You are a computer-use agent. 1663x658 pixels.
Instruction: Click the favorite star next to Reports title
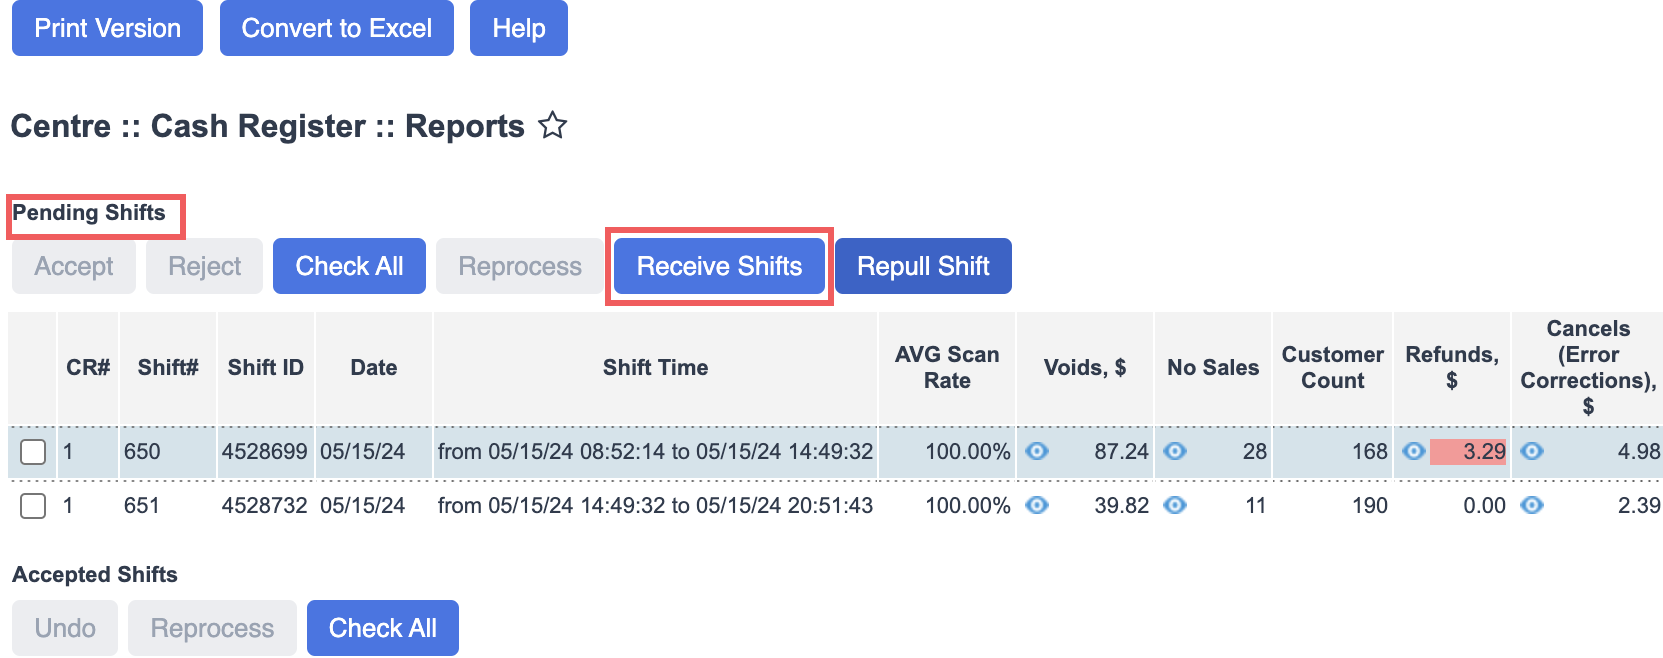click(552, 126)
